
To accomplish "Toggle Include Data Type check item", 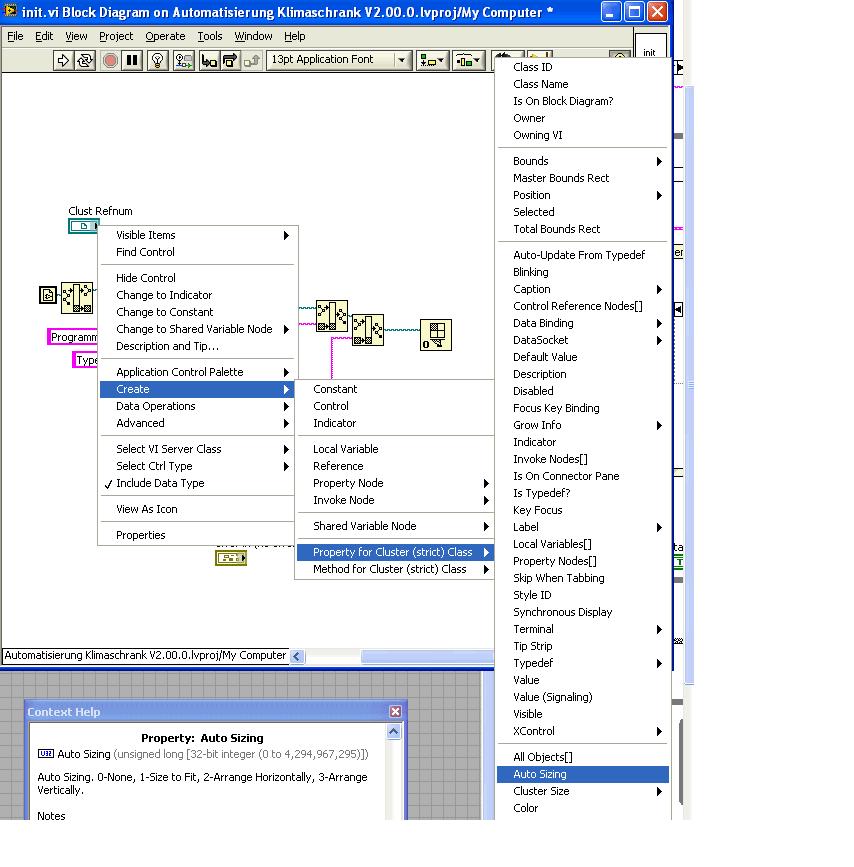I will (x=197, y=483).
